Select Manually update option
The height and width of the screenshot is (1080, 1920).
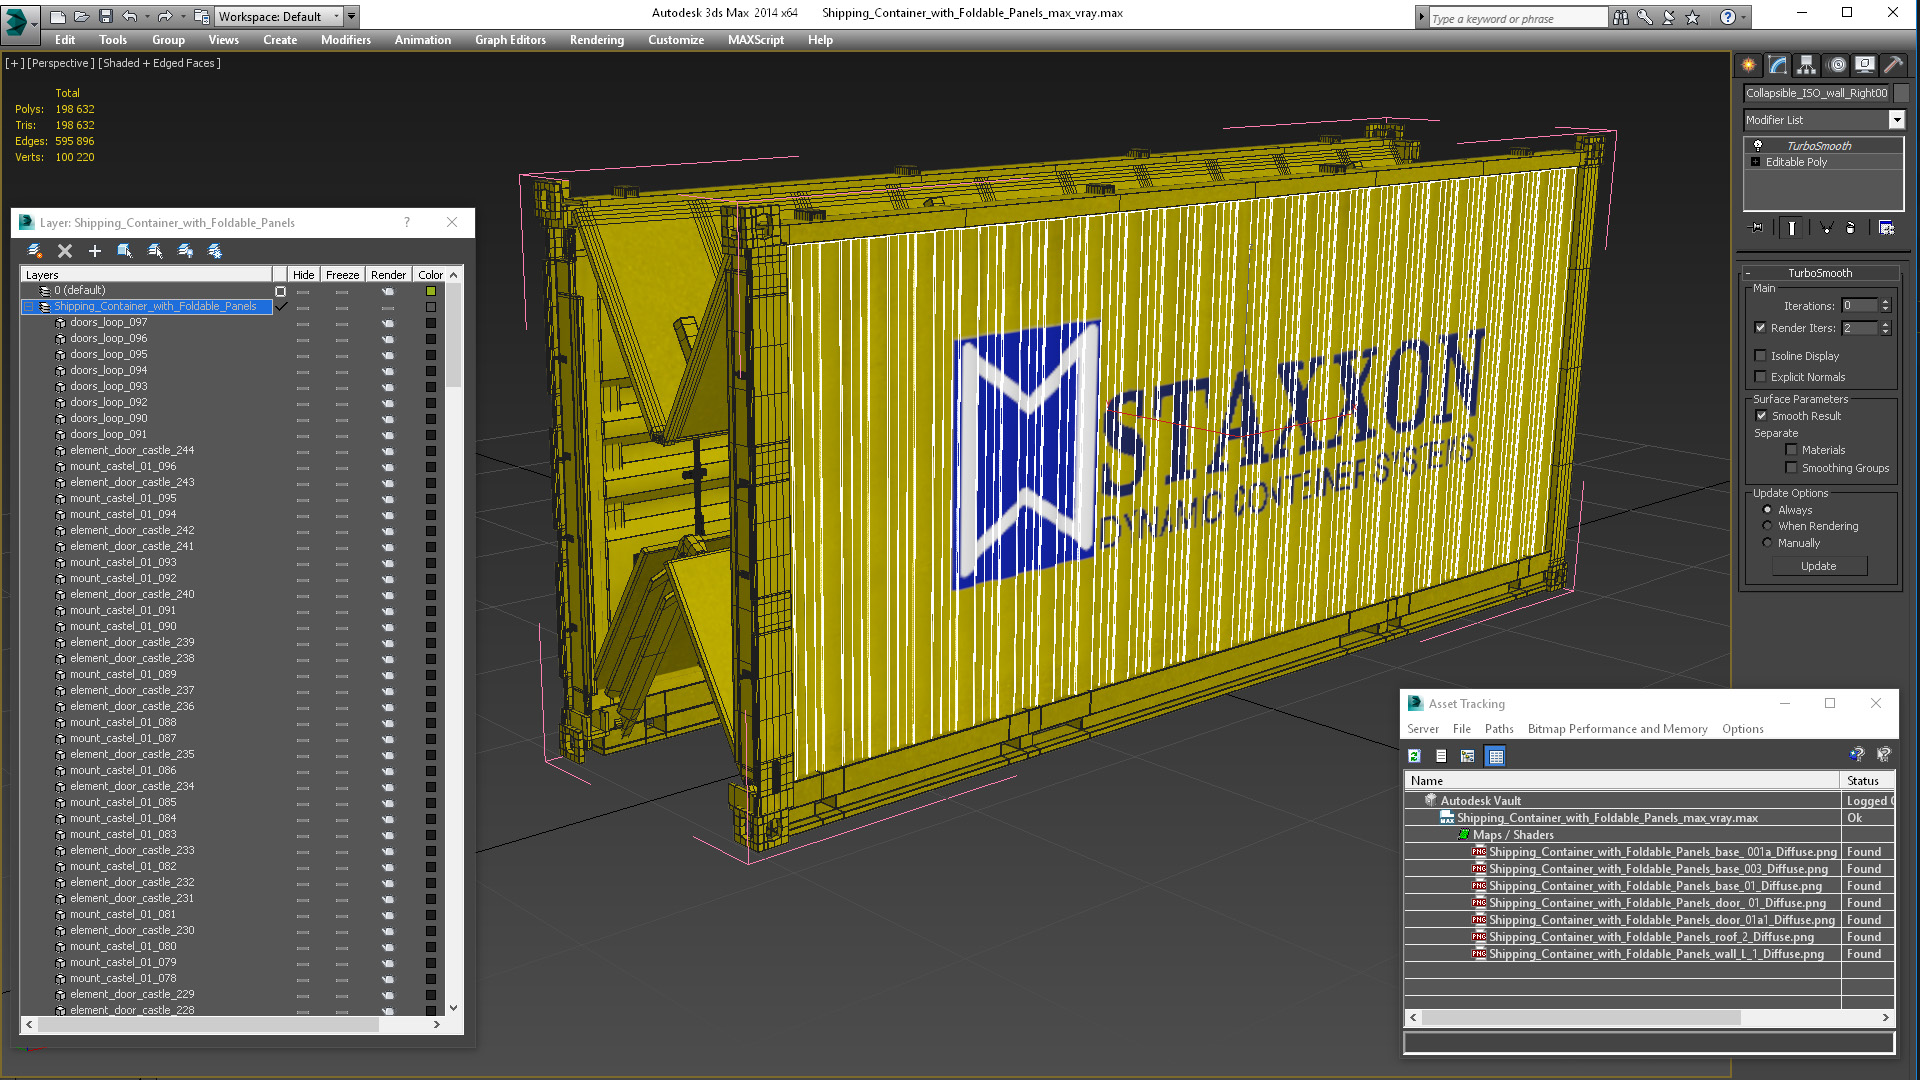coord(1767,543)
